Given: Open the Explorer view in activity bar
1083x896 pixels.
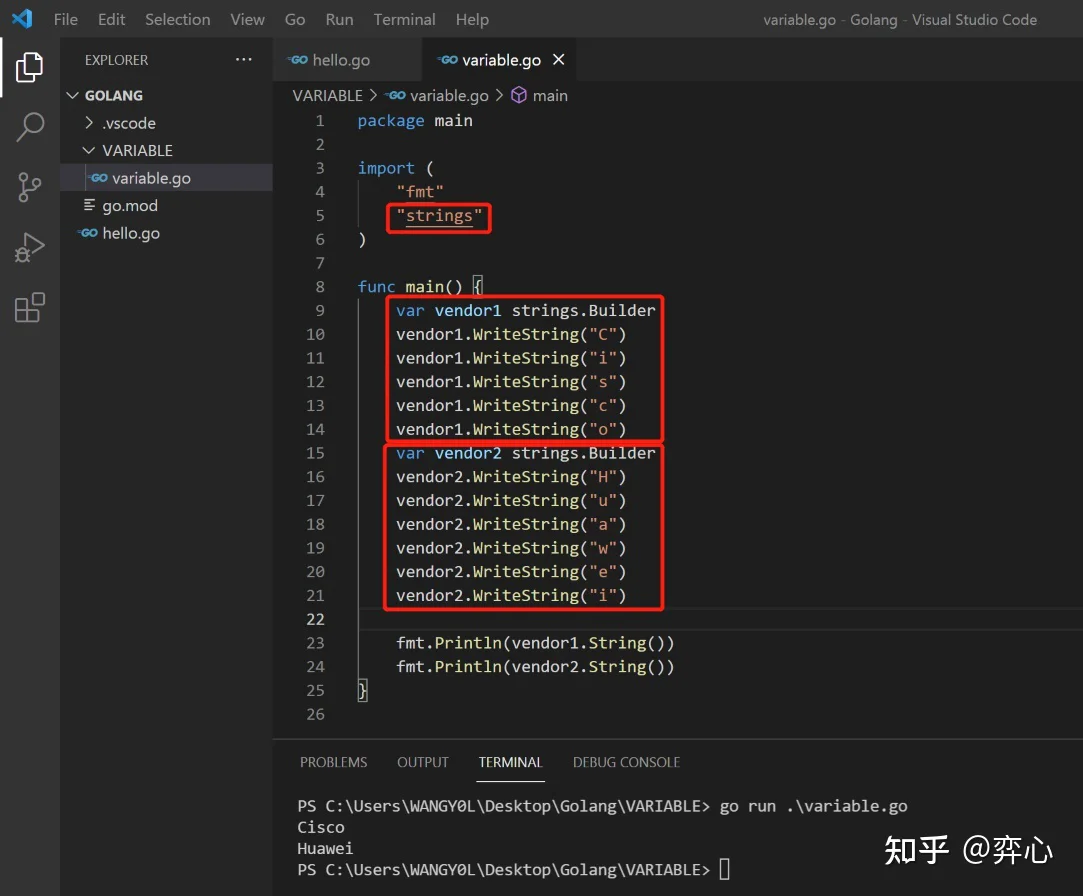Looking at the screenshot, I should point(29,67).
